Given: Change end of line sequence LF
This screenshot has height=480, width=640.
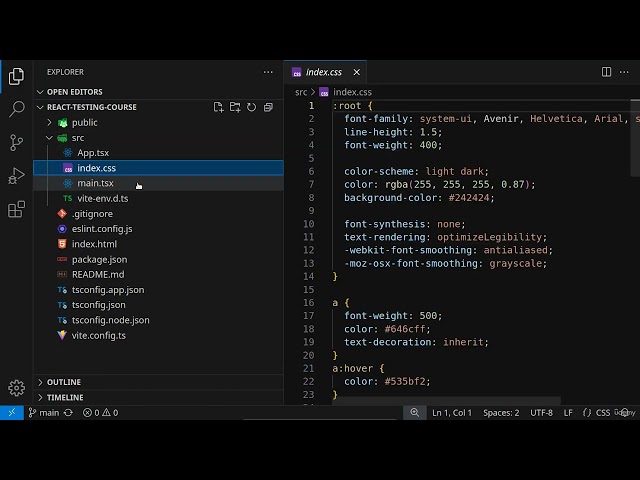Looking at the screenshot, I should tap(568, 413).
